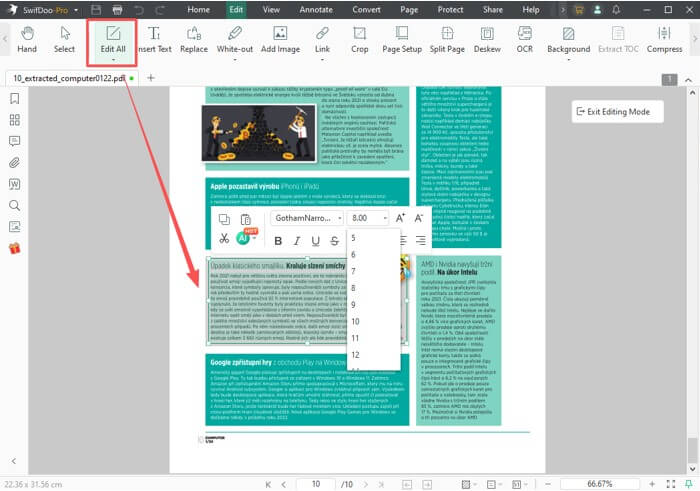Show page thumbnails in the sidebar
This screenshot has height=491, width=700.
[x=15, y=120]
